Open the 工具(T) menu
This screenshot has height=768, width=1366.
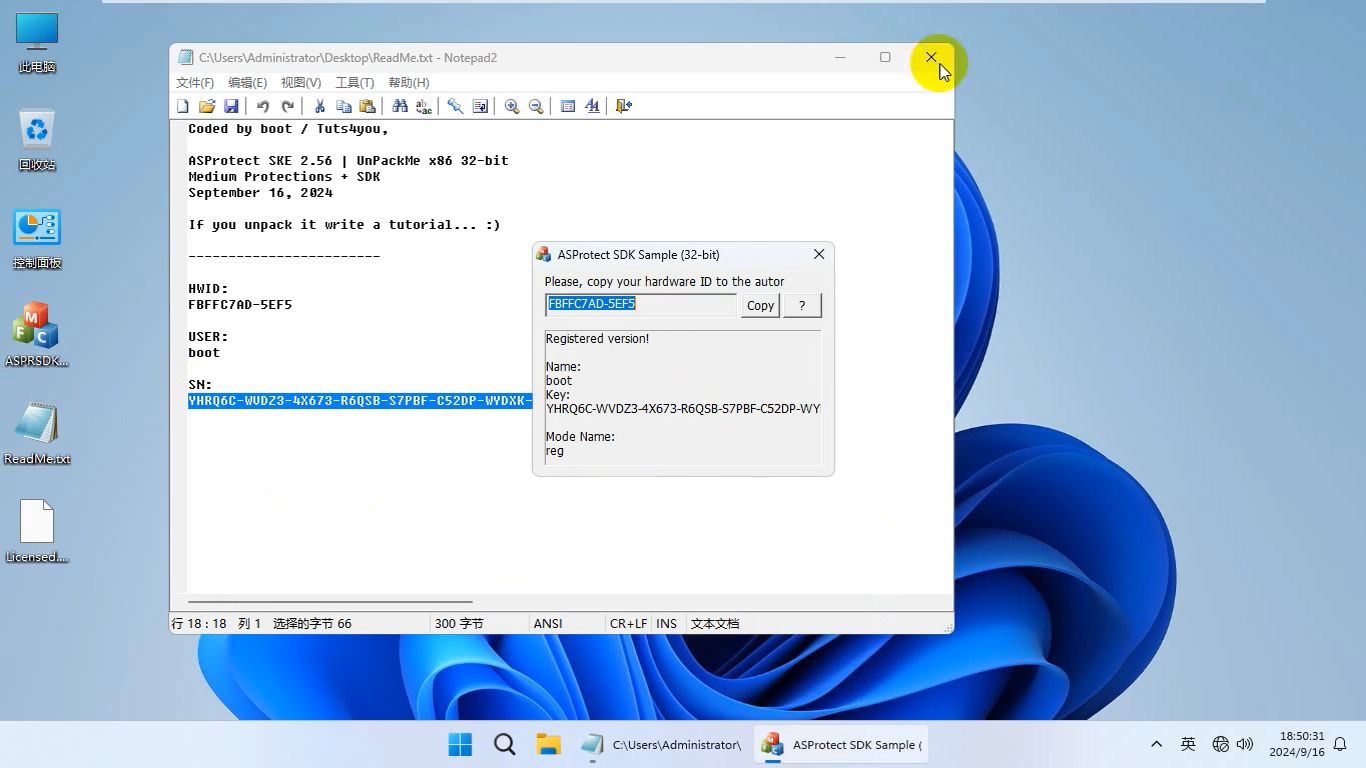[354, 83]
